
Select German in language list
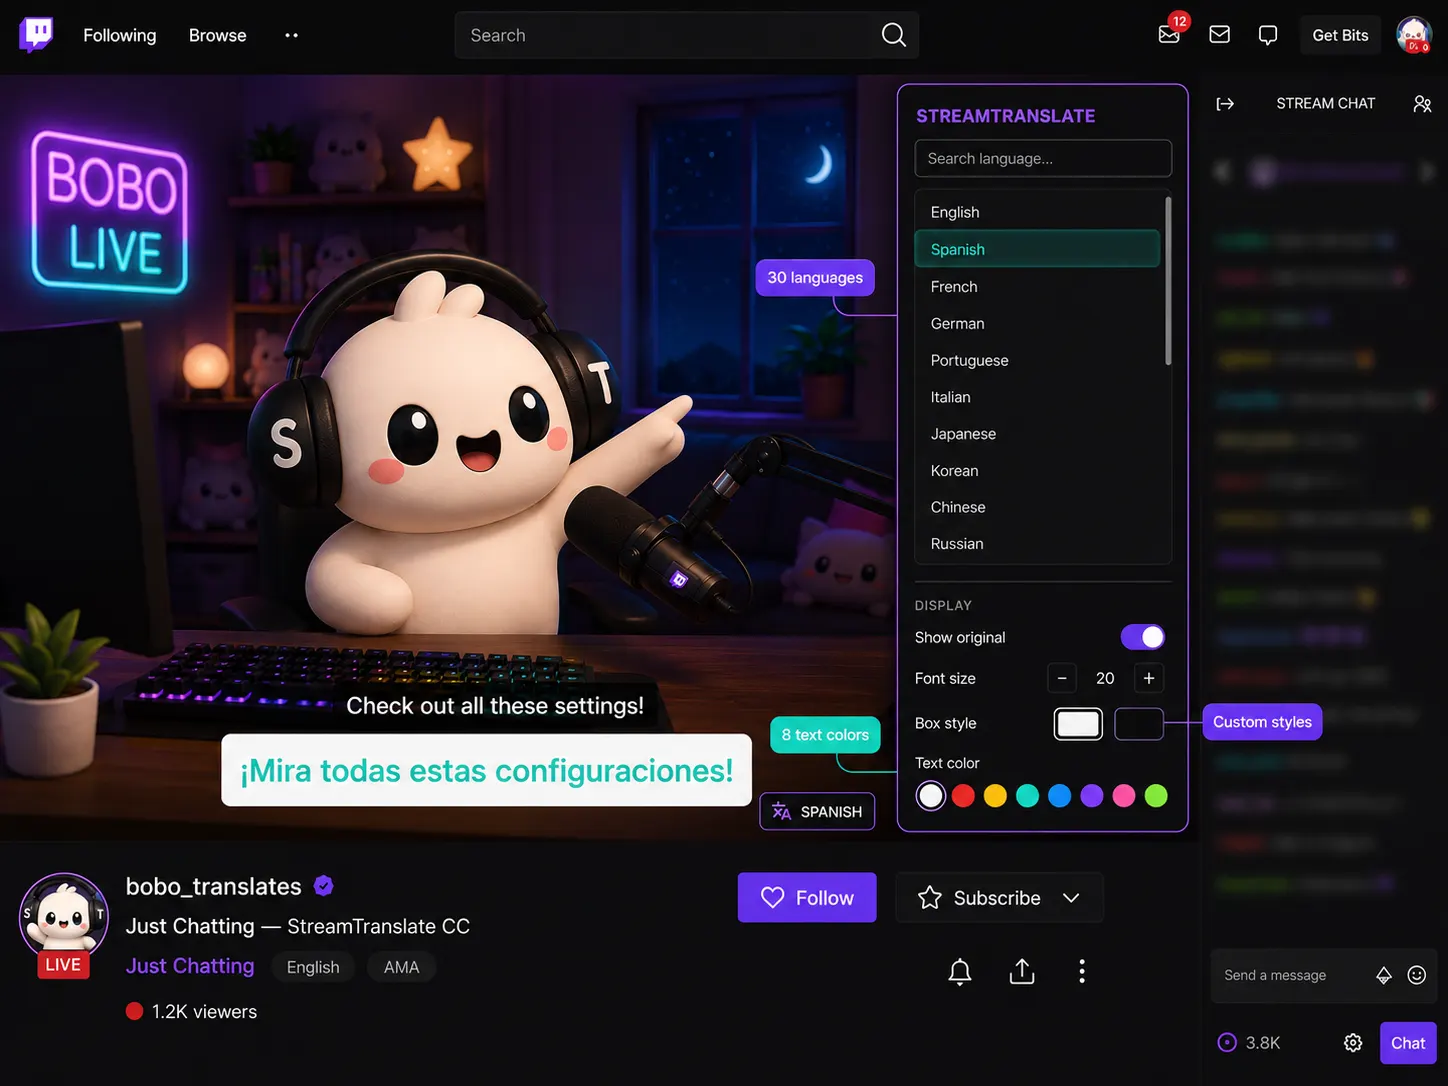1037,323
